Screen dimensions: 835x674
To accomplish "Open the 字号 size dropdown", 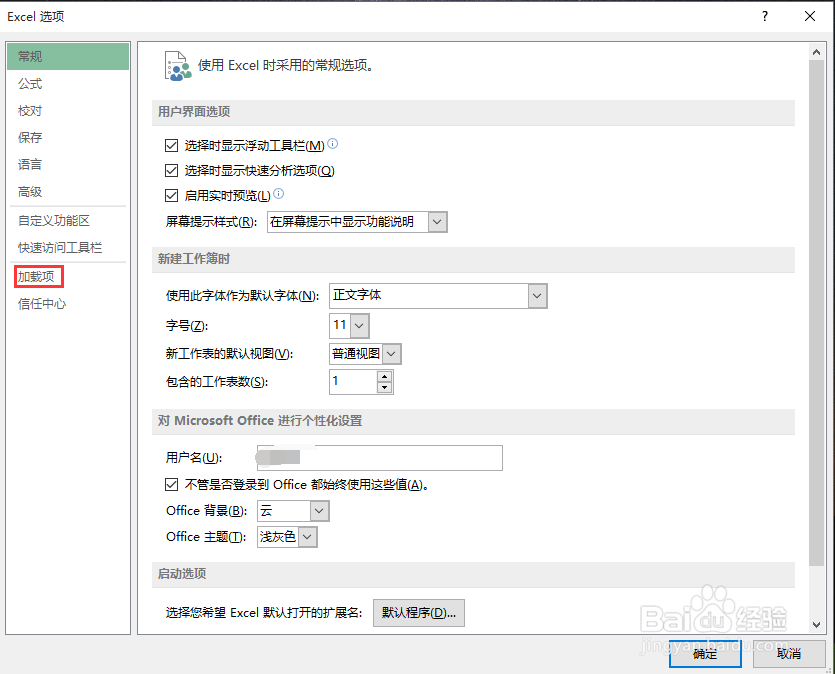I will pos(359,325).
